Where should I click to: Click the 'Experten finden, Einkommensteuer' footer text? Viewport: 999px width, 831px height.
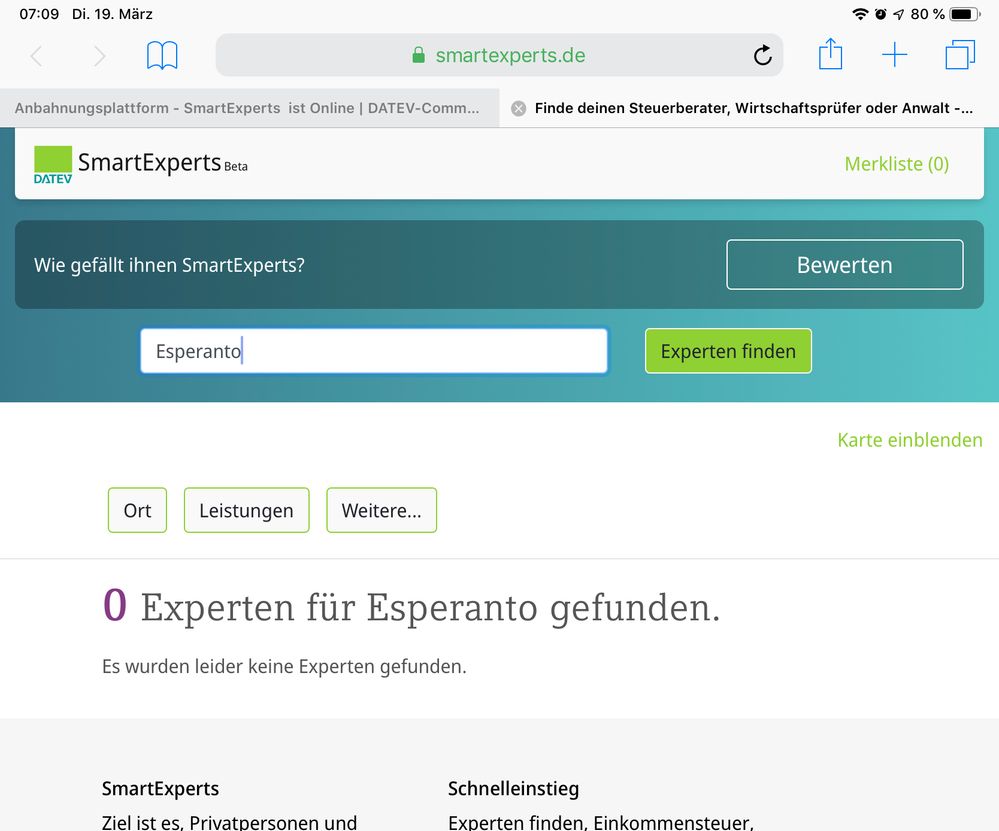(x=601, y=822)
